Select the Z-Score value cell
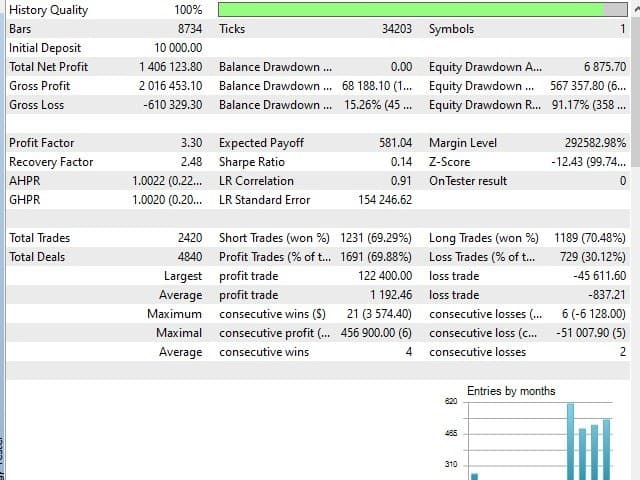This screenshot has height=480, width=640. pos(588,162)
